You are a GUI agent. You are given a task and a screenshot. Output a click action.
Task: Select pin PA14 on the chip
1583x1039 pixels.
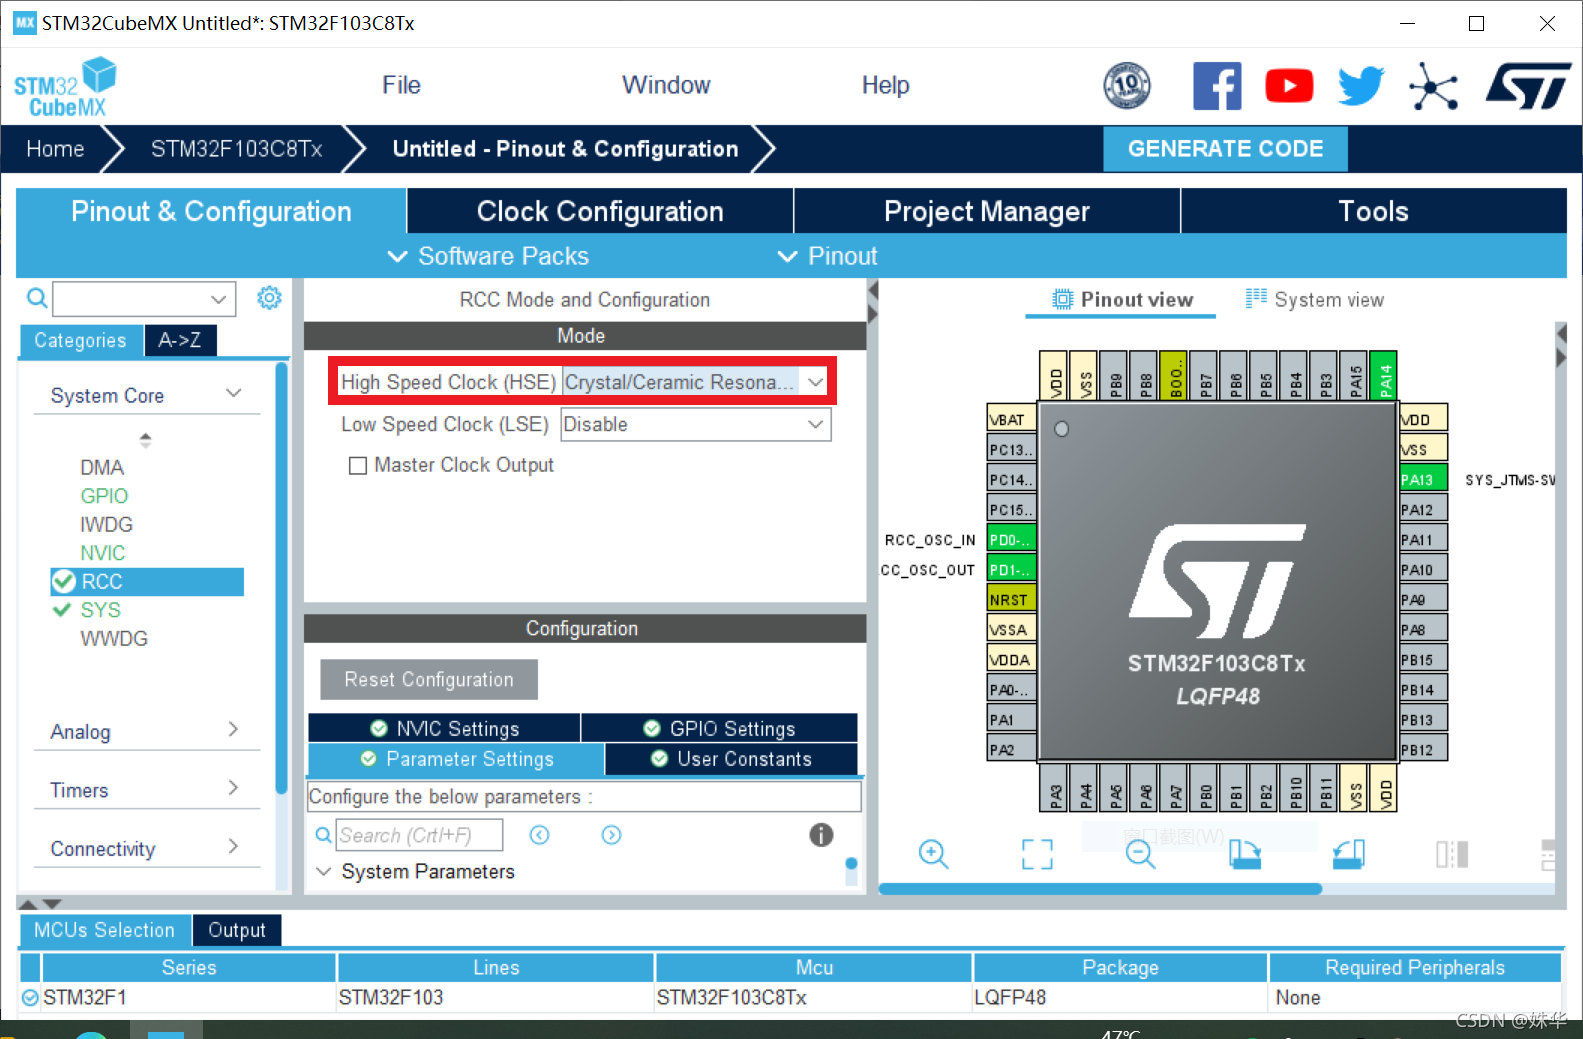[x=1383, y=375]
